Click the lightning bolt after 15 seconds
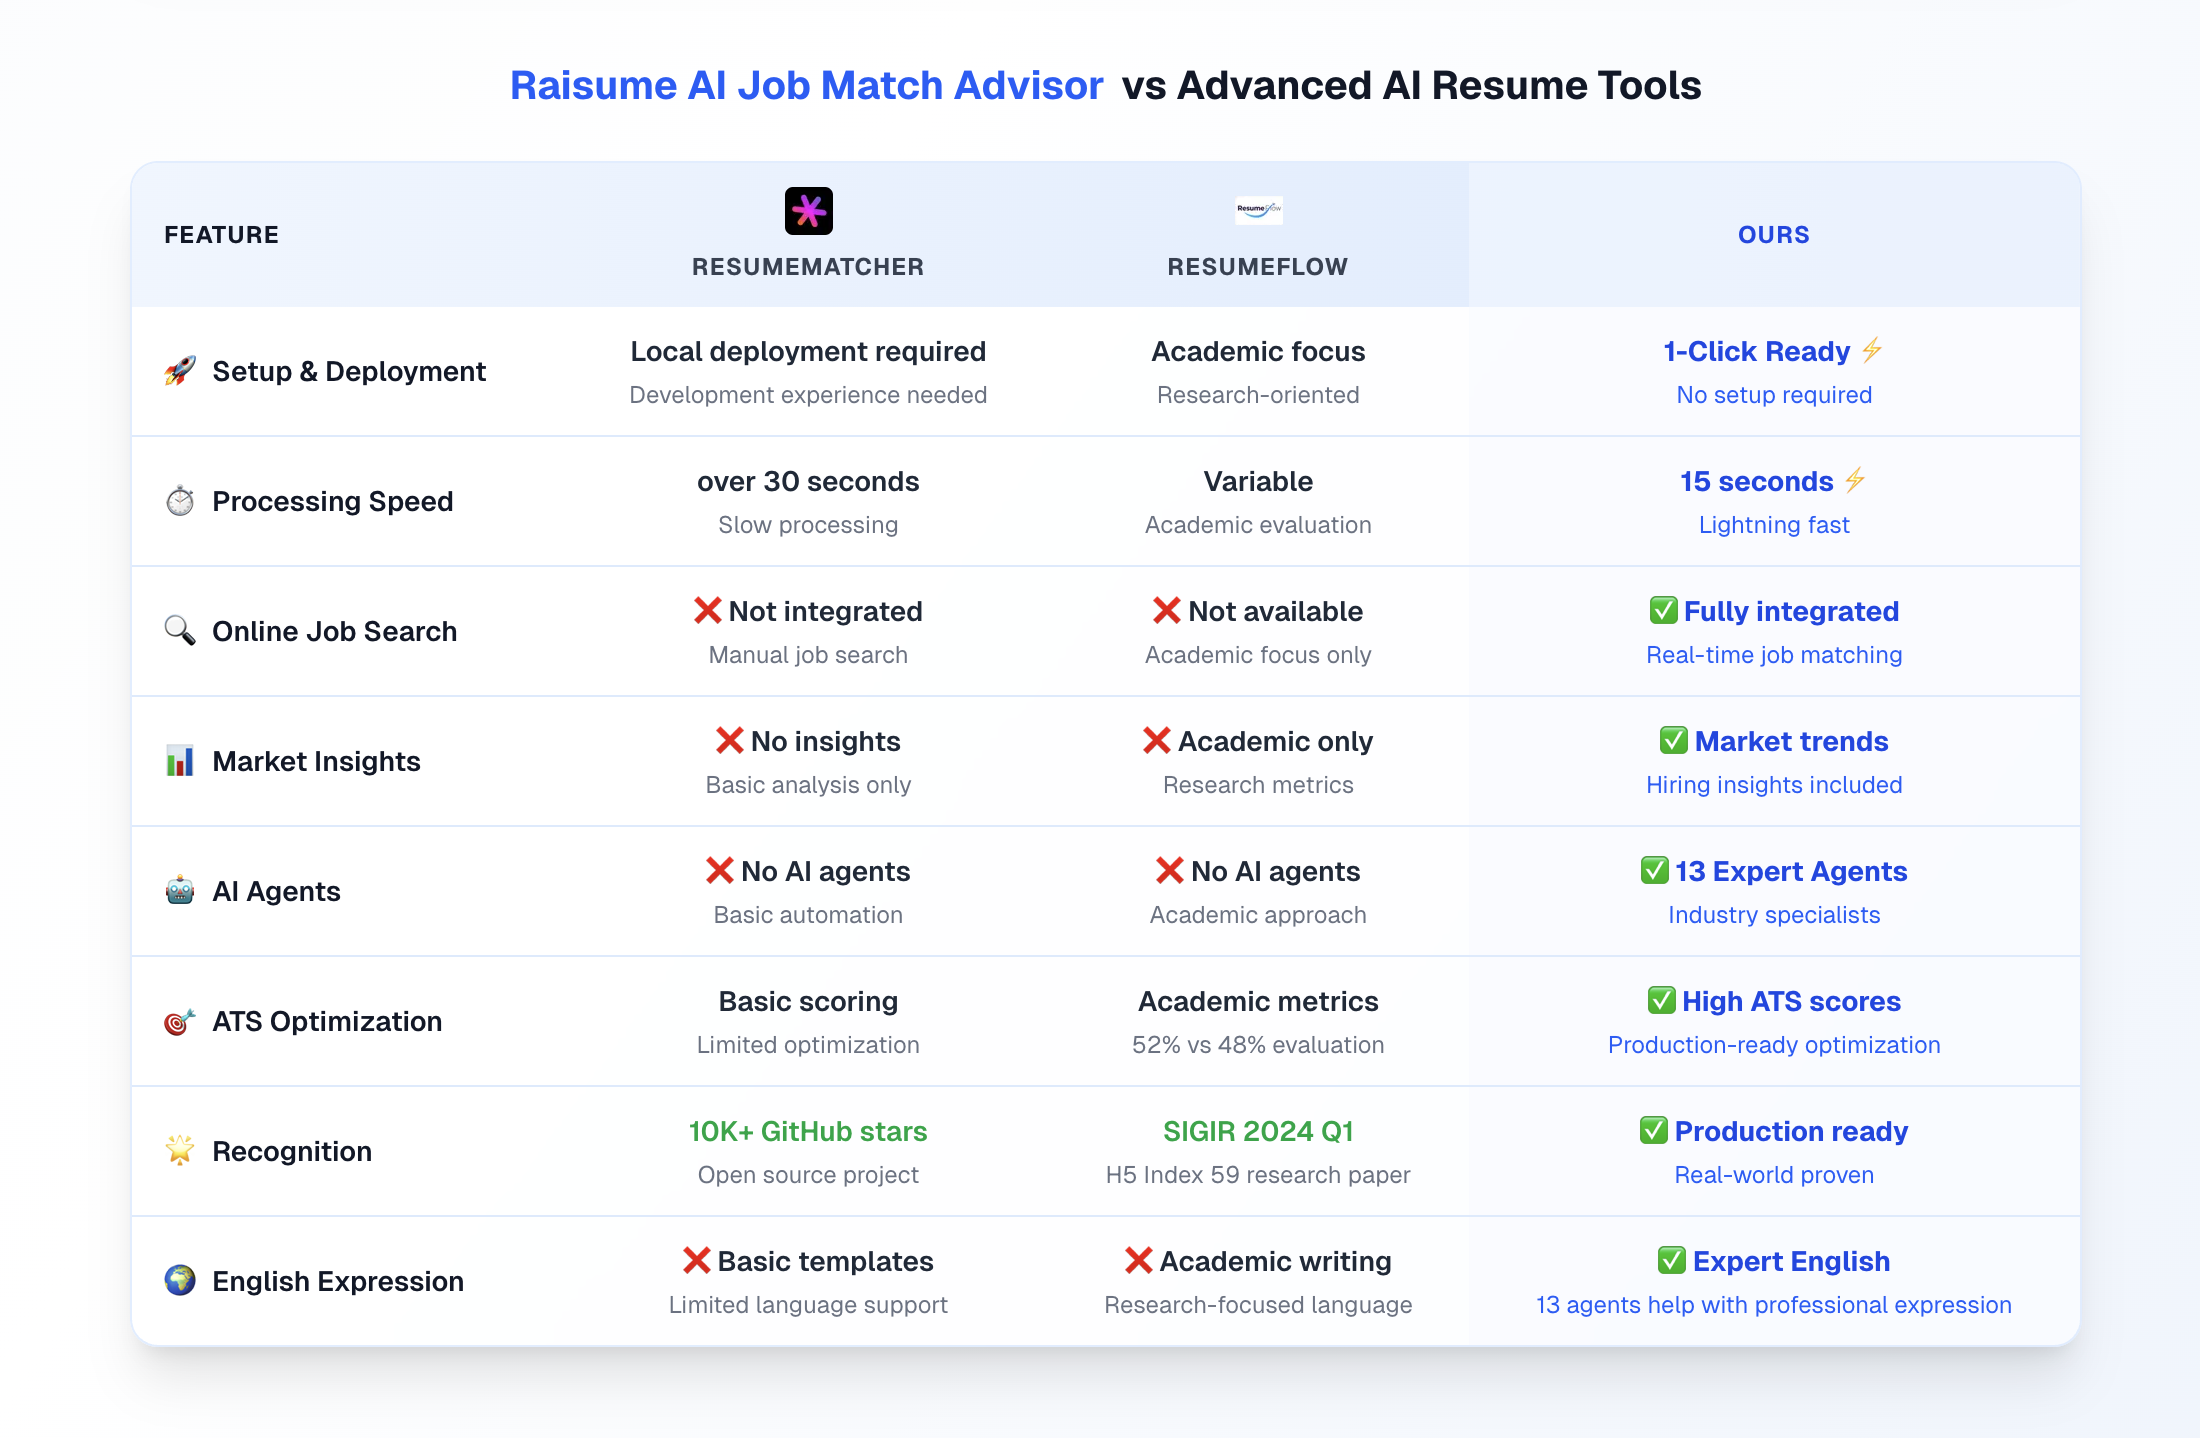 pos(1855,480)
